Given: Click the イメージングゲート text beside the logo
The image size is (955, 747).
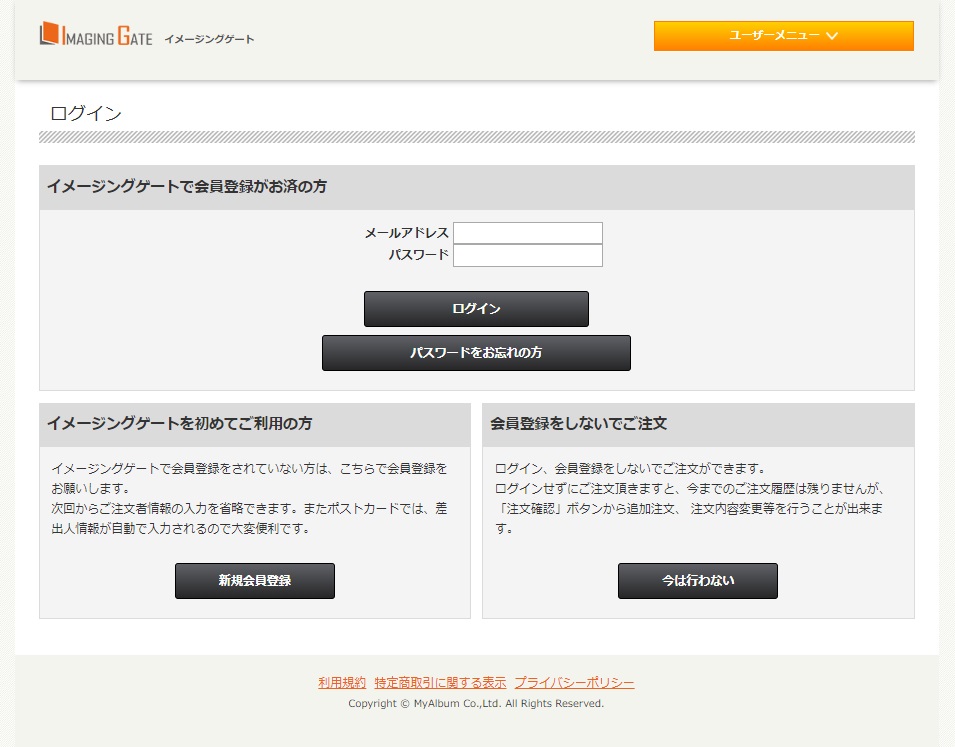Looking at the screenshot, I should (x=209, y=39).
